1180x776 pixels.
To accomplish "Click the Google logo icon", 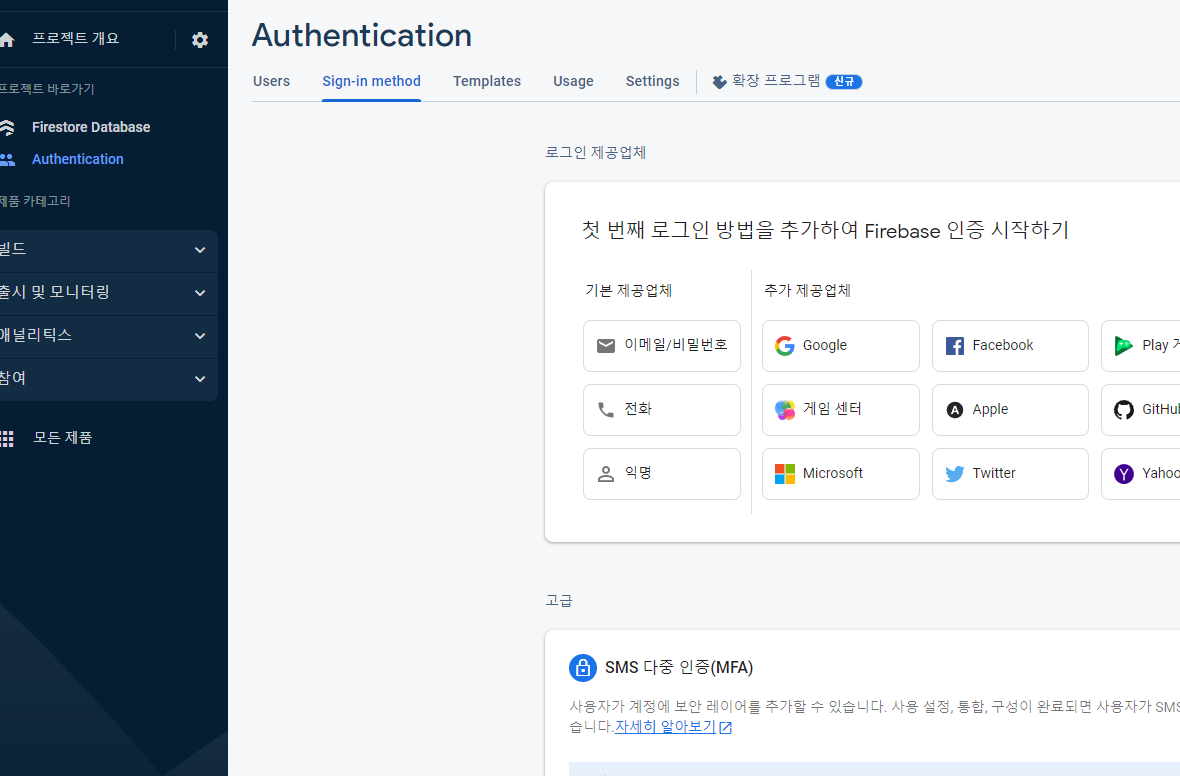I will pyautogui.click(x=785, y=345).
